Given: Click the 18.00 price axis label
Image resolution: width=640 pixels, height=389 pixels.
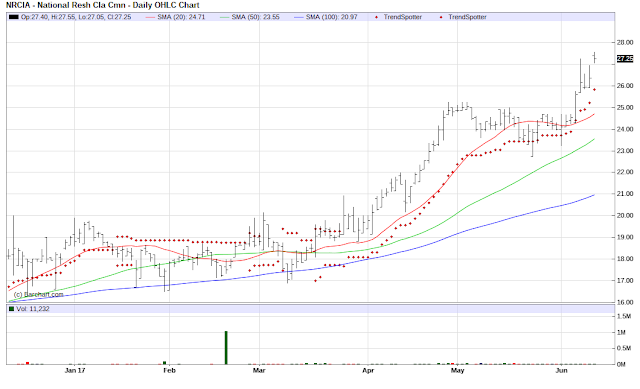Looking at the screenshot, I should pyautogui.click(x=625, y=259).
